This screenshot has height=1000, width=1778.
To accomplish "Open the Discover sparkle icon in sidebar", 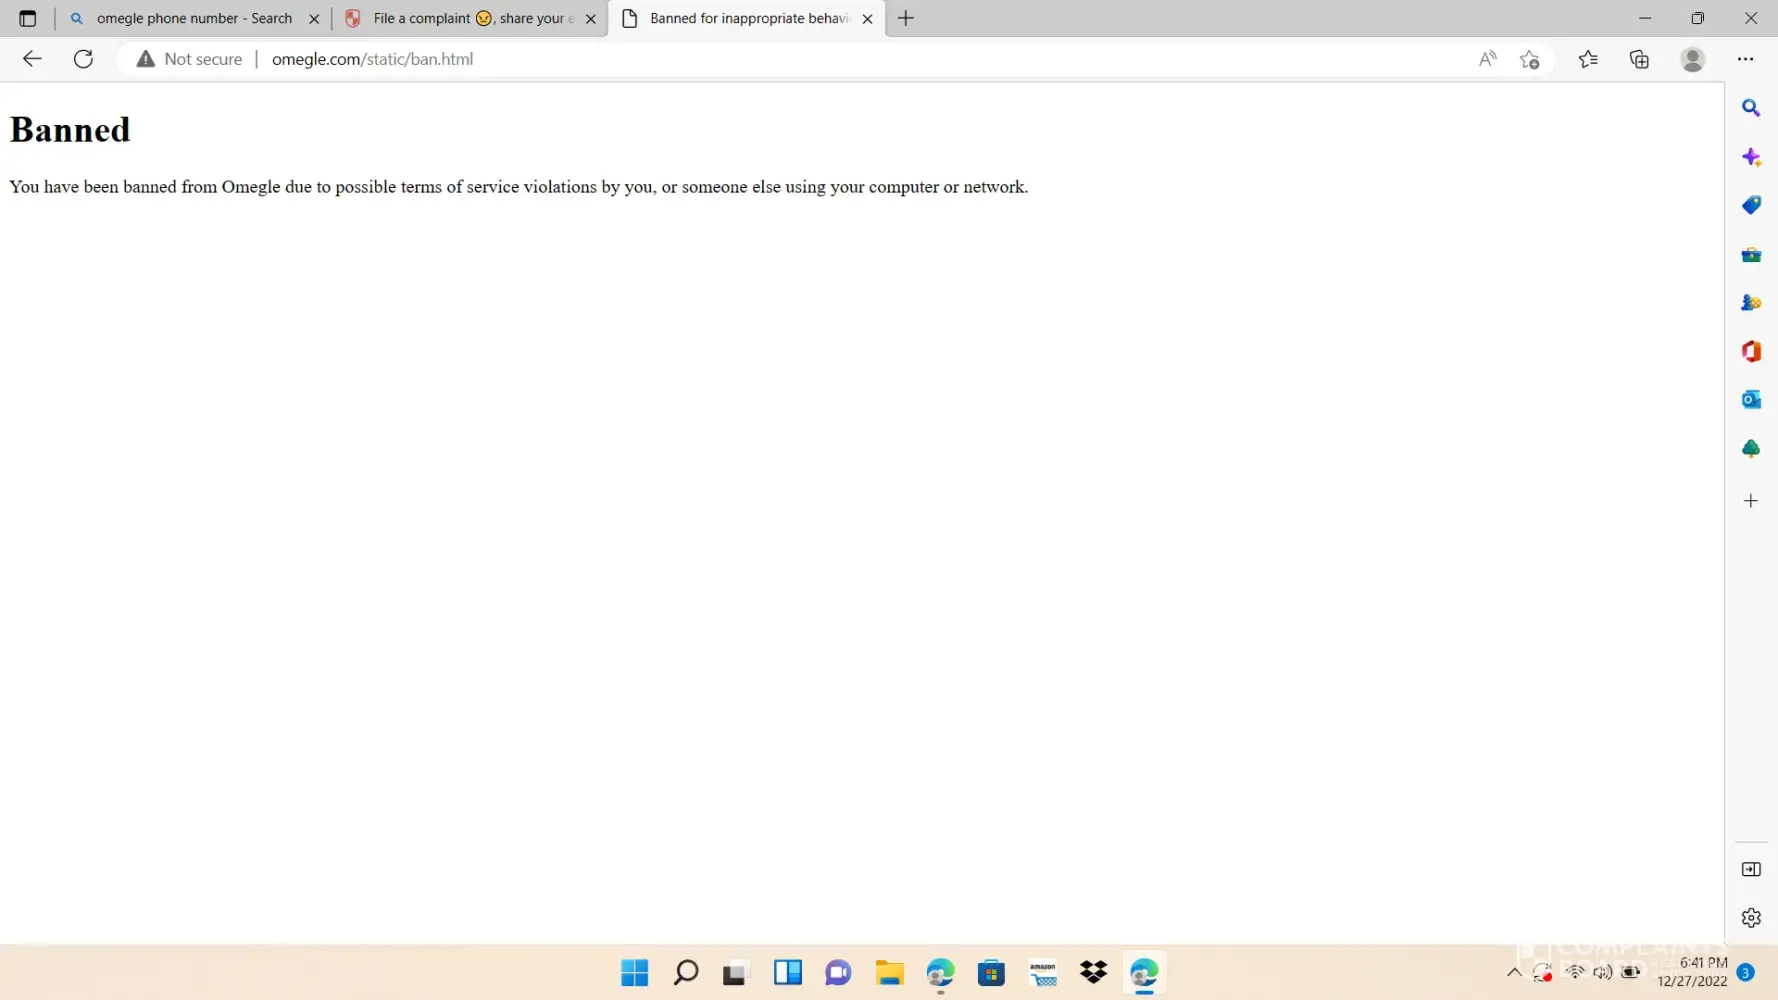I will click(x=1751, y=157).
